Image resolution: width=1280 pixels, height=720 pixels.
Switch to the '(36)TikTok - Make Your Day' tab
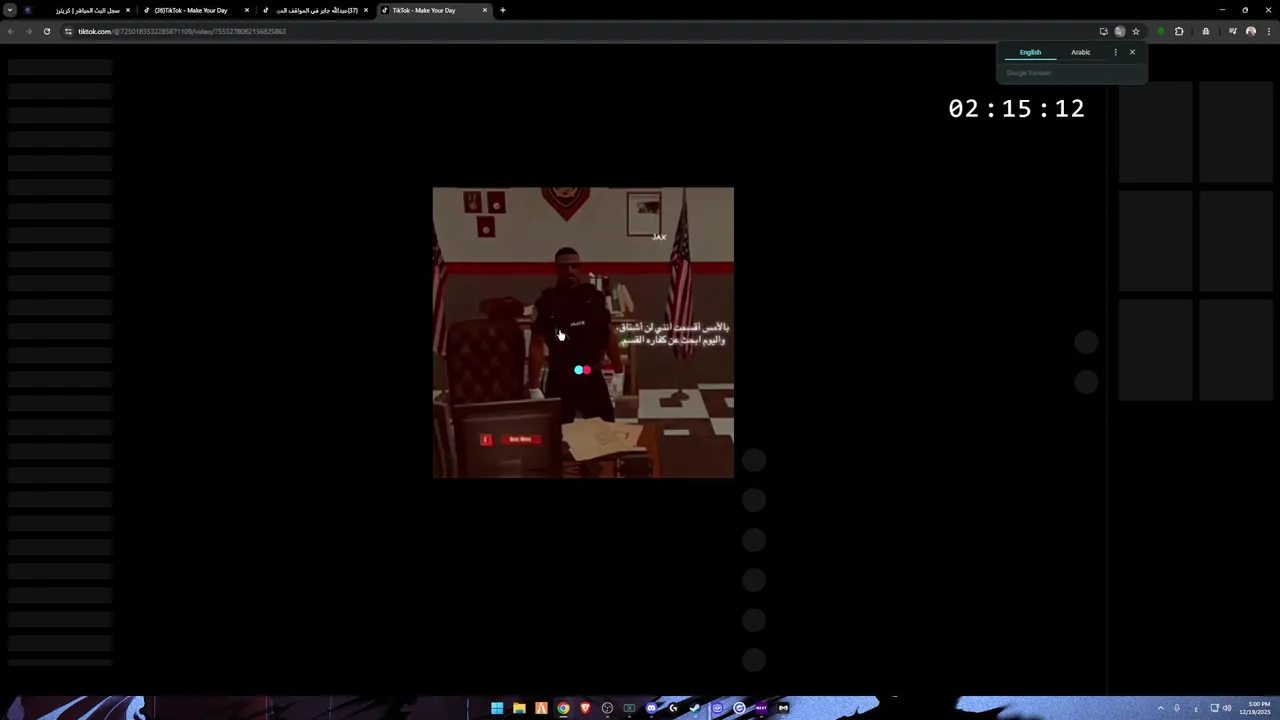pos(195,10)
